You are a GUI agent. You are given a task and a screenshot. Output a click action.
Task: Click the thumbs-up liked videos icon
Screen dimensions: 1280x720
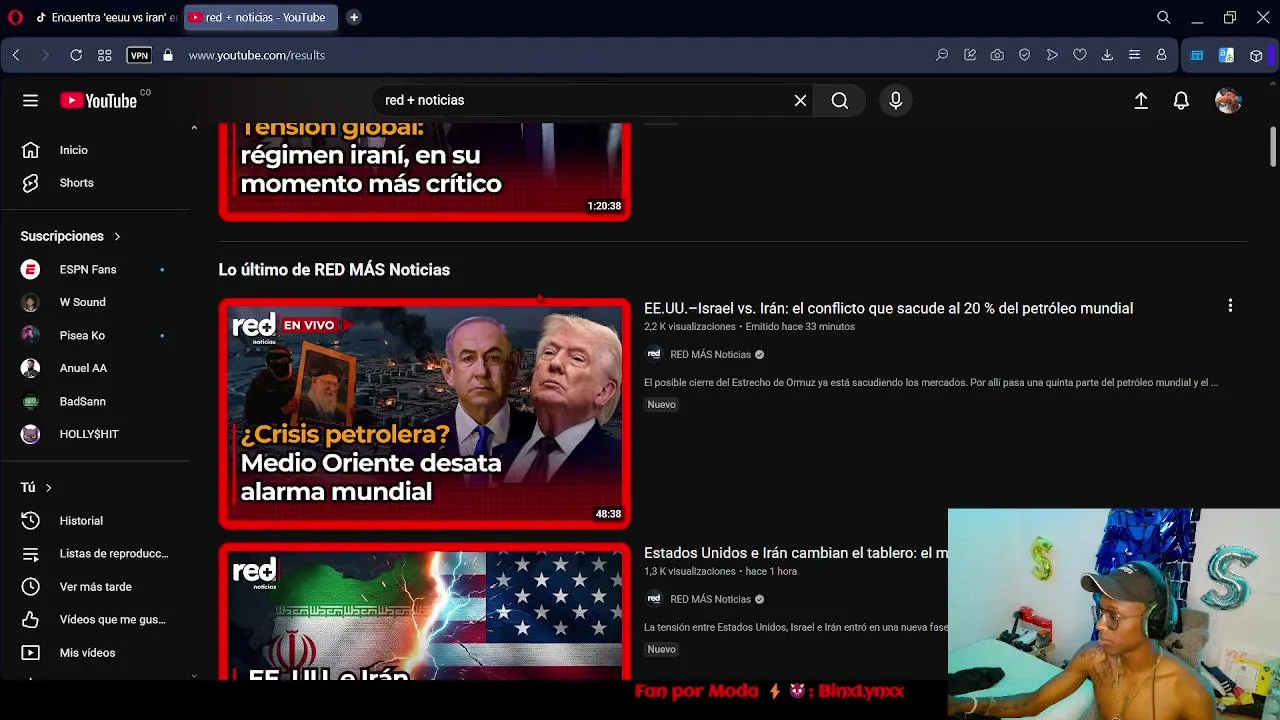[x=30, y=620]
